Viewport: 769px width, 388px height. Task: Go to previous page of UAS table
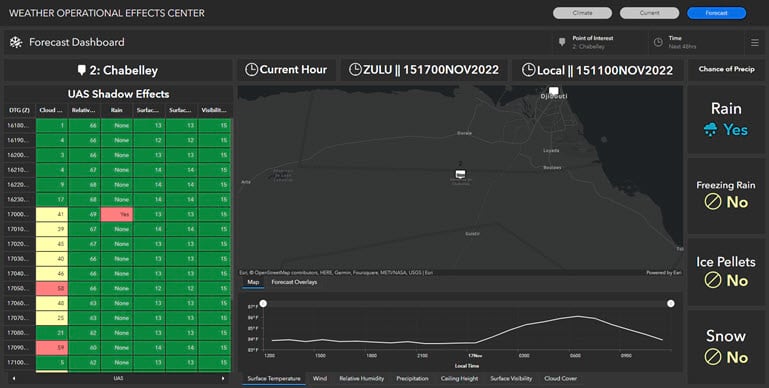coord(14,378)
